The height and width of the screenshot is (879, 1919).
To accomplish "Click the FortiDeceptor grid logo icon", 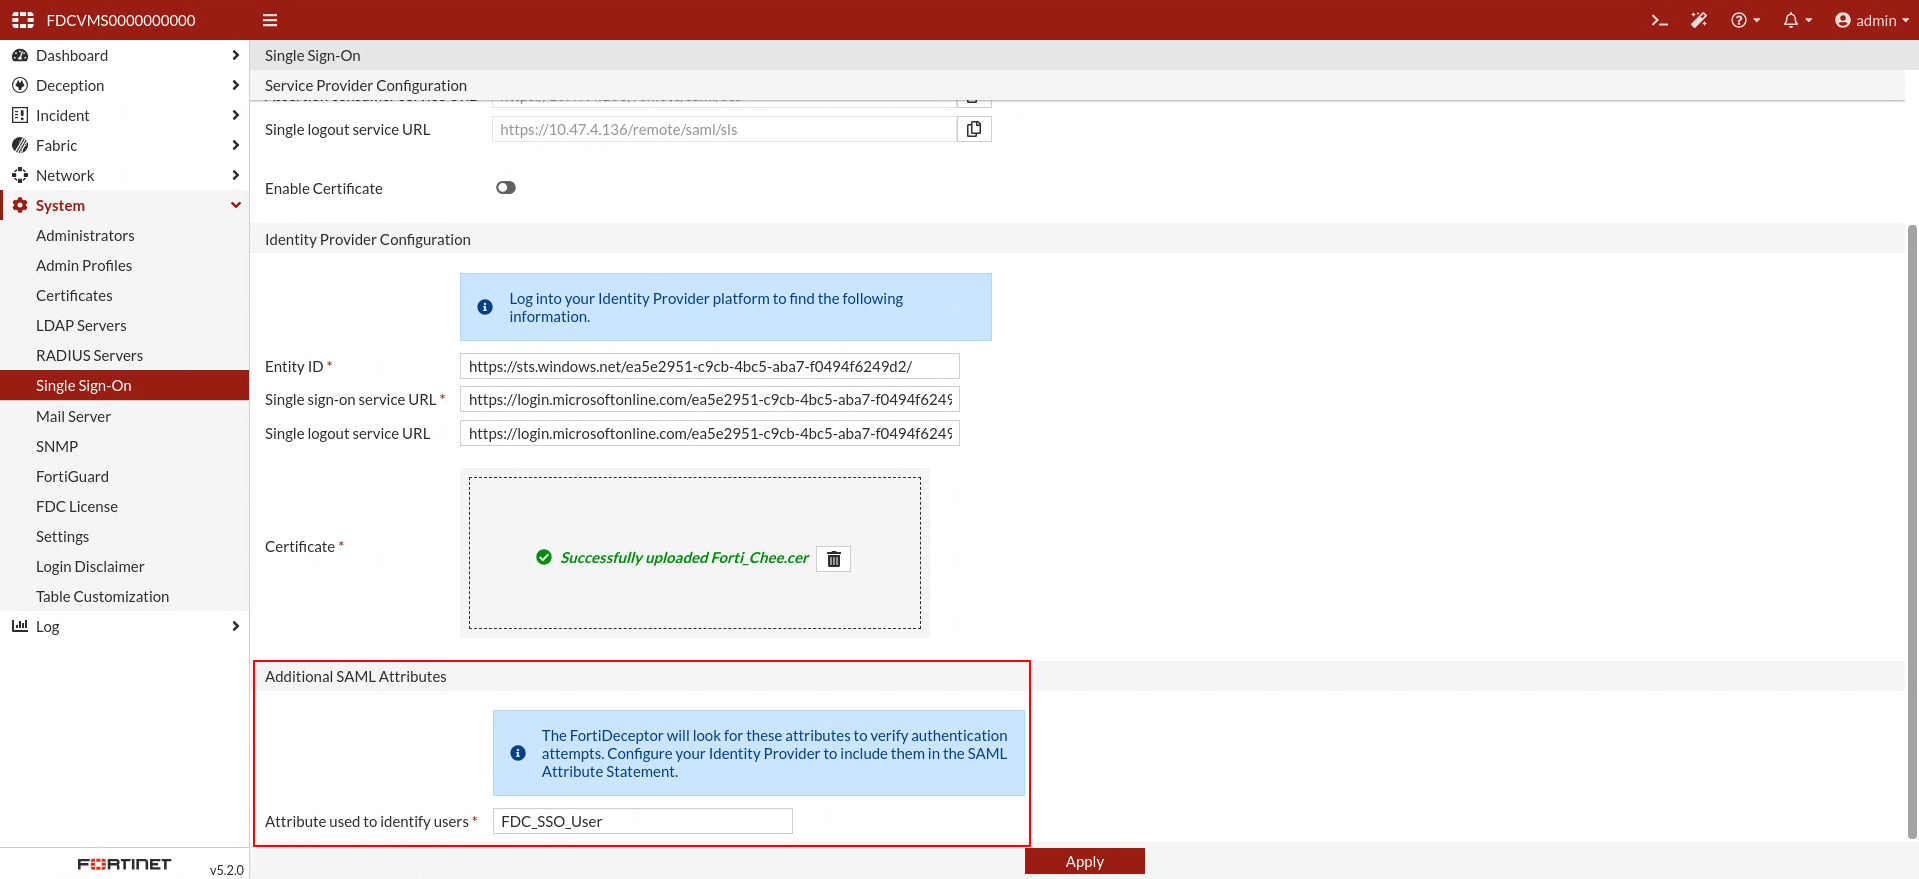I will pos(23,20).
